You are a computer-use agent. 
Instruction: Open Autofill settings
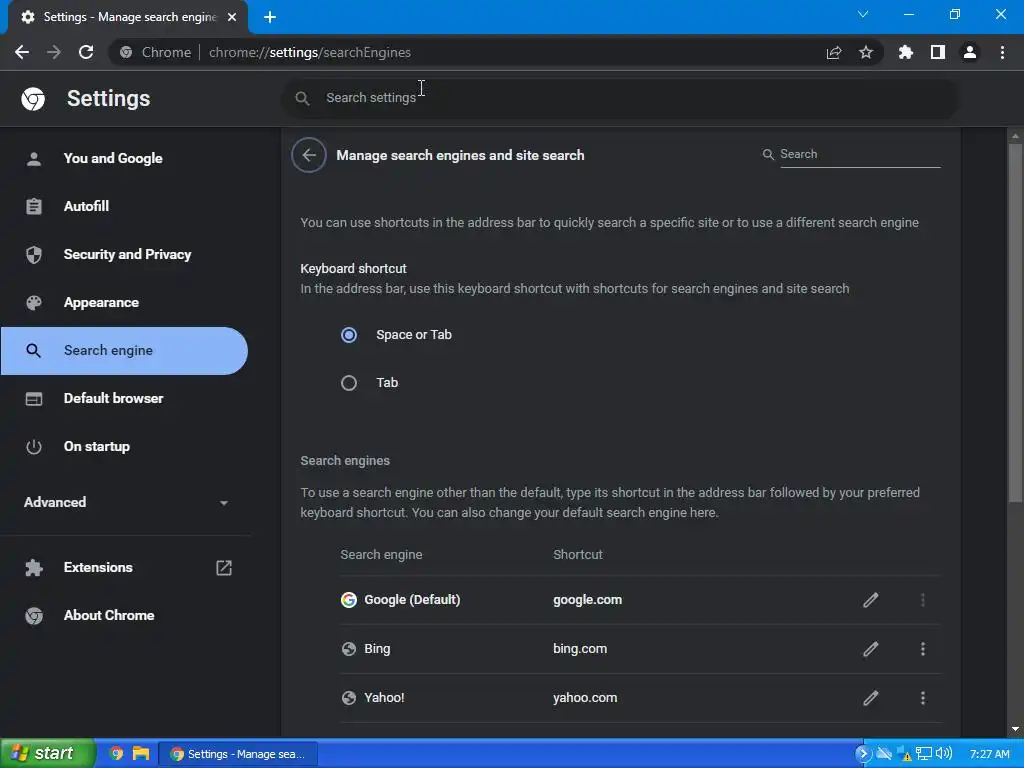coord(124,206)
